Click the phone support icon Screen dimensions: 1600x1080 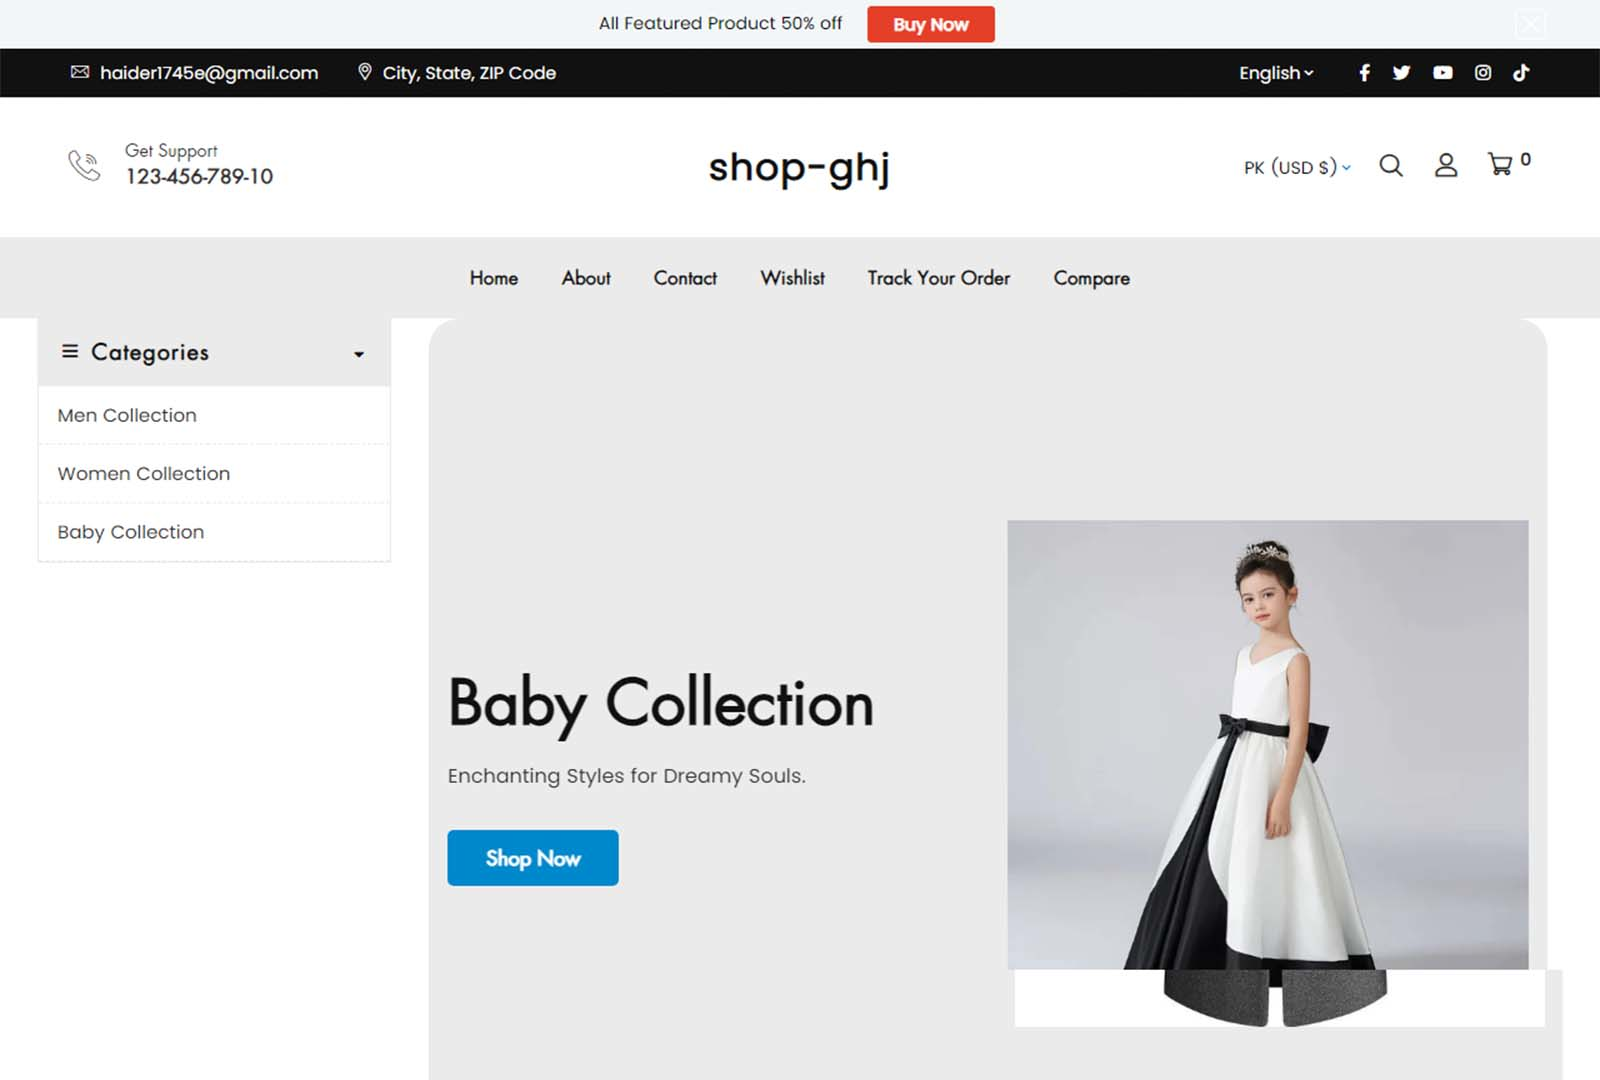[84, 165]
